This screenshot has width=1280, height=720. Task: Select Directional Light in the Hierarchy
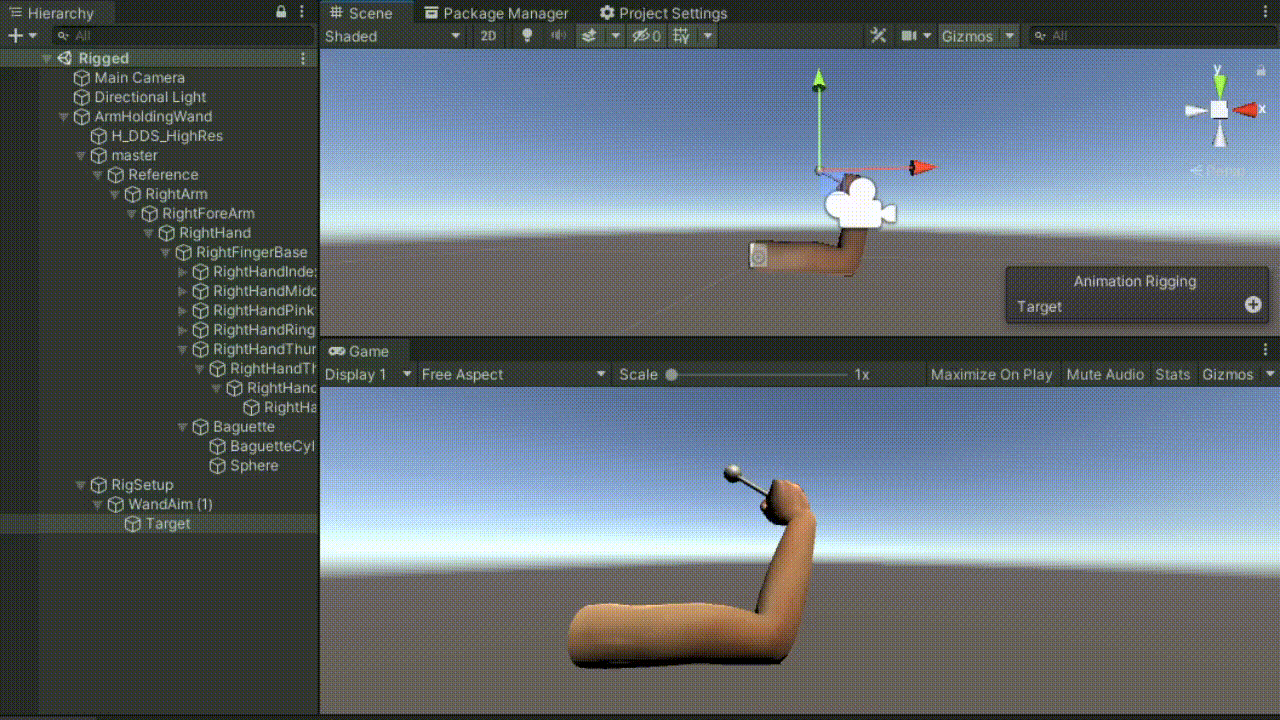pos(150,97)
